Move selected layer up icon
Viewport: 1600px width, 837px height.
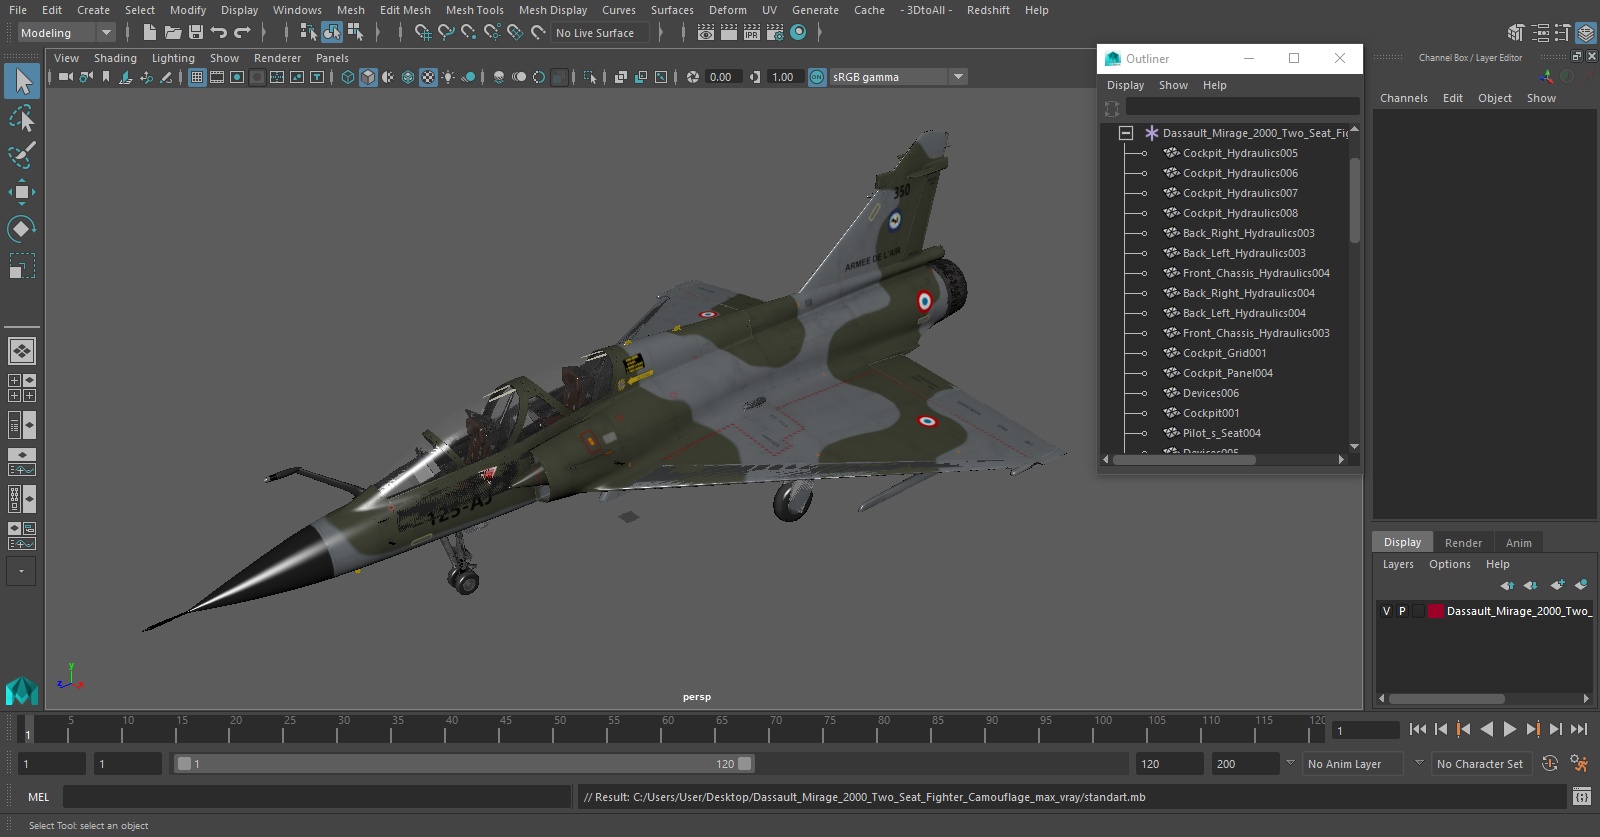(1507, 585)
